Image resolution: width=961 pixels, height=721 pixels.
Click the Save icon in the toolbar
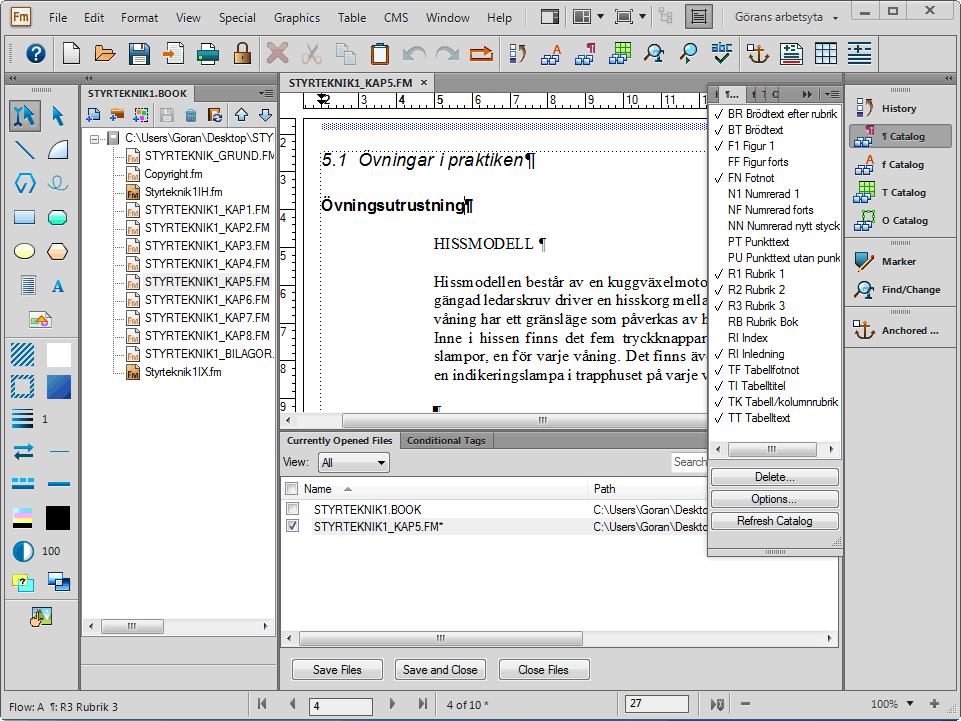point(139,53)
